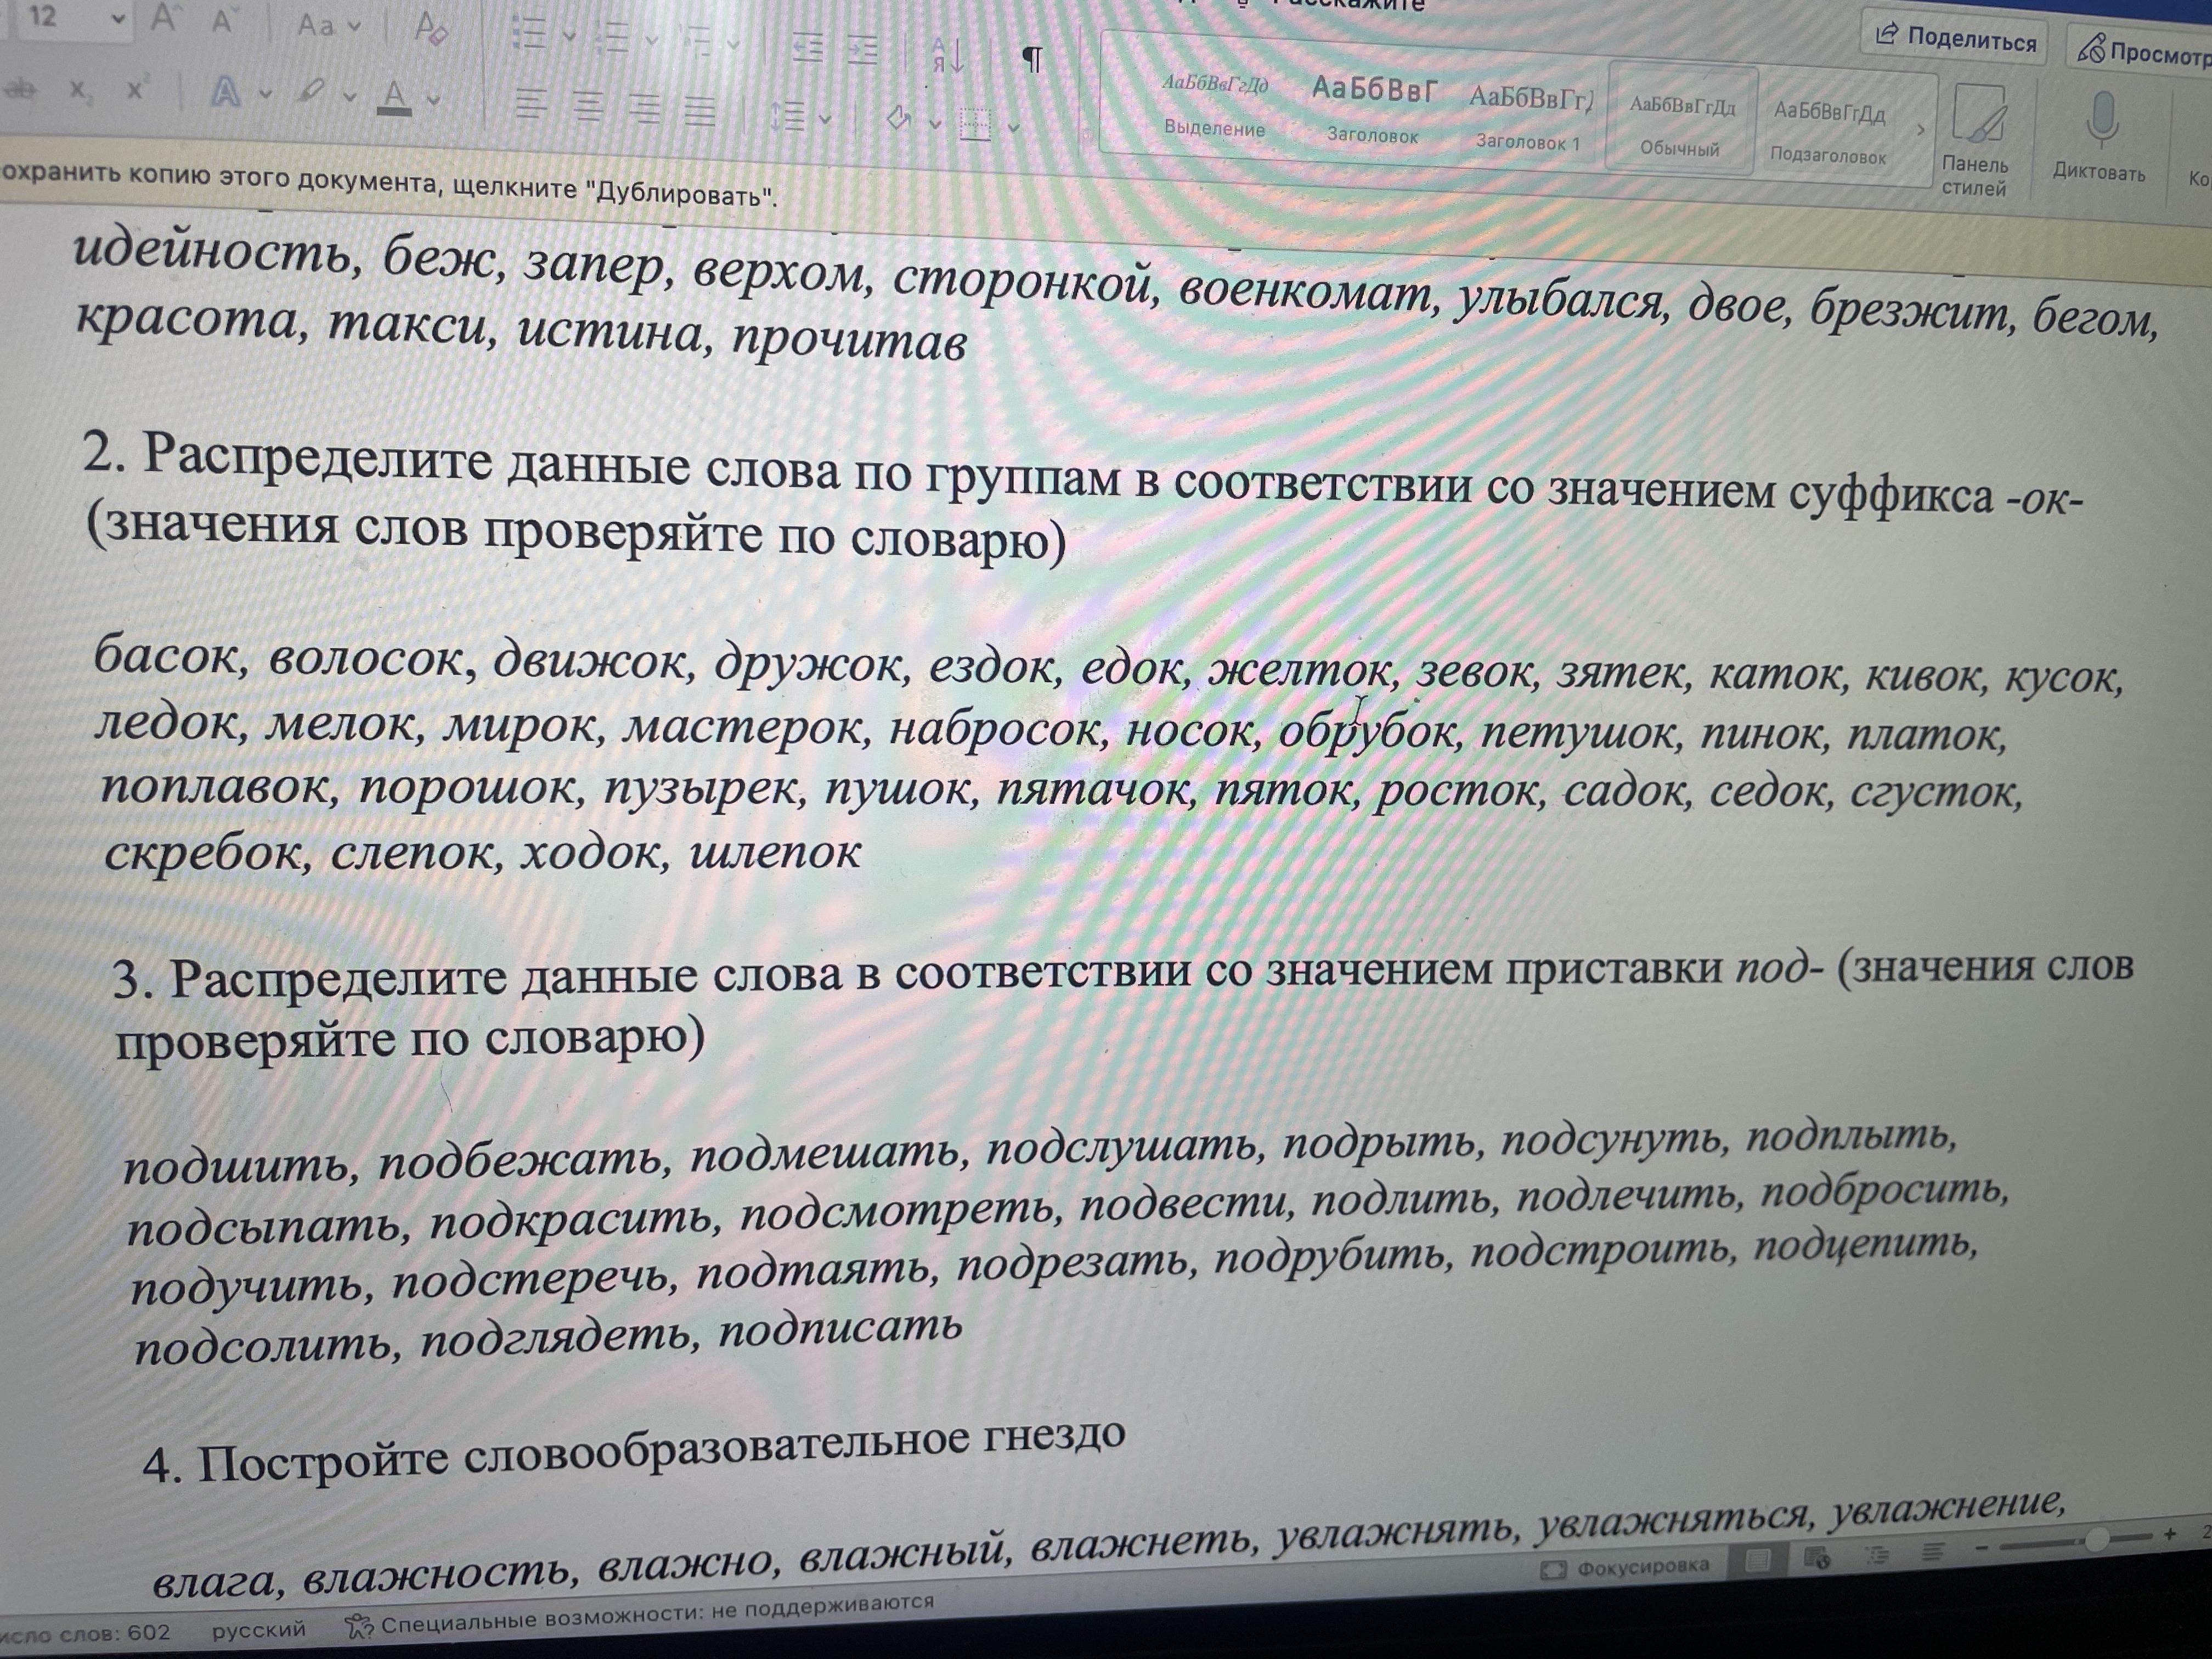
Task: Open the borders button
Action: (x=974, y=126)
